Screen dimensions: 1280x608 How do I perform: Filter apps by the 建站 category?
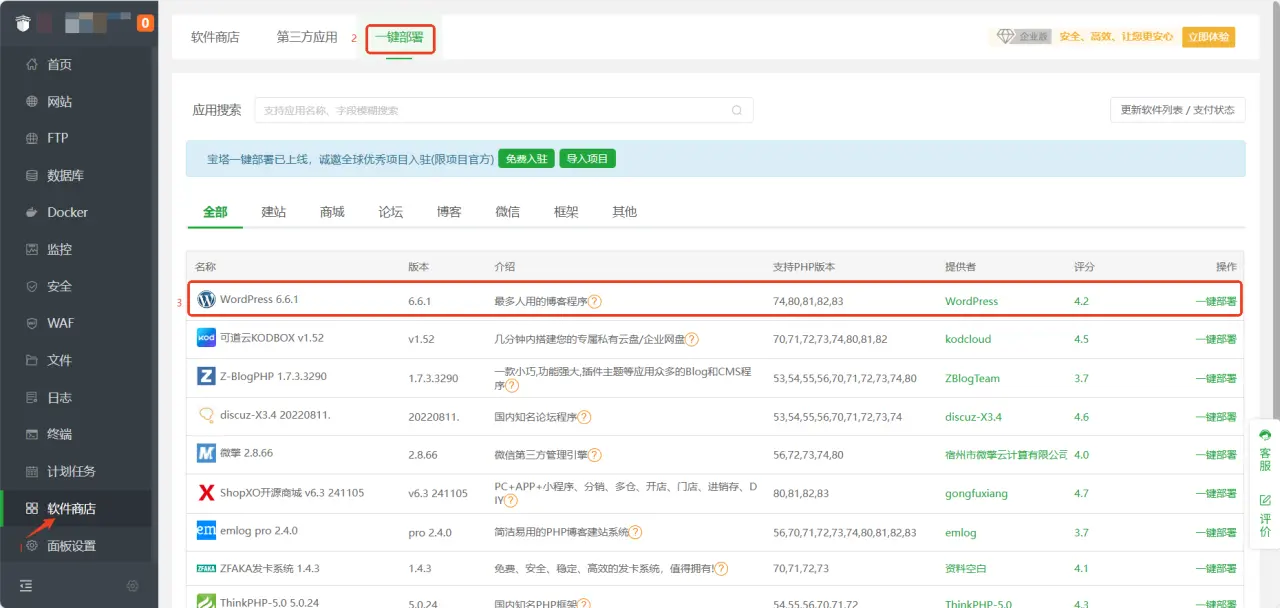[x=274, y=212]
